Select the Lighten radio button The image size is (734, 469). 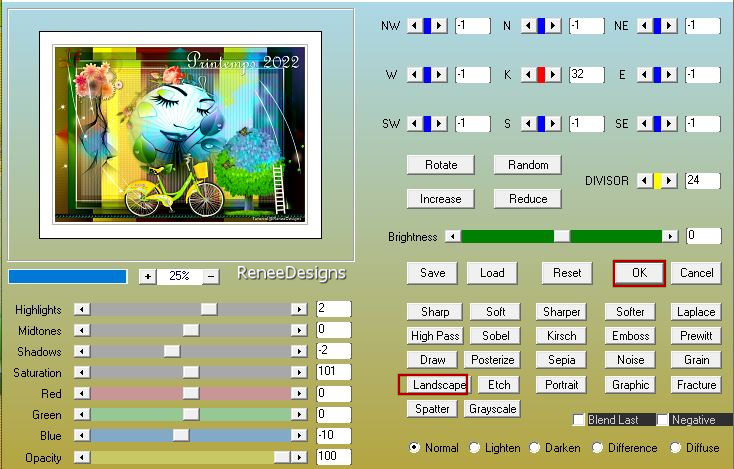(474, 447)
